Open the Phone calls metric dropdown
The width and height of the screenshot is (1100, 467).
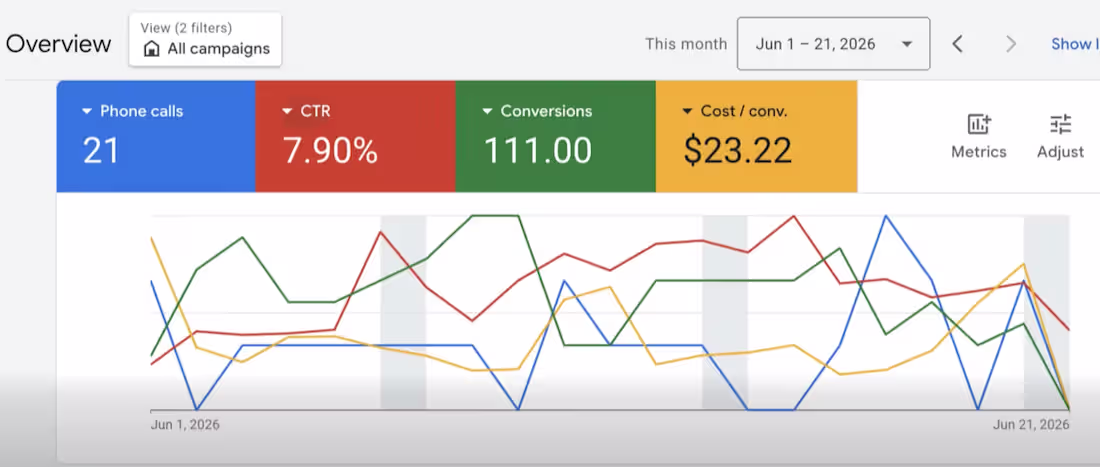[x=133, y=111]
